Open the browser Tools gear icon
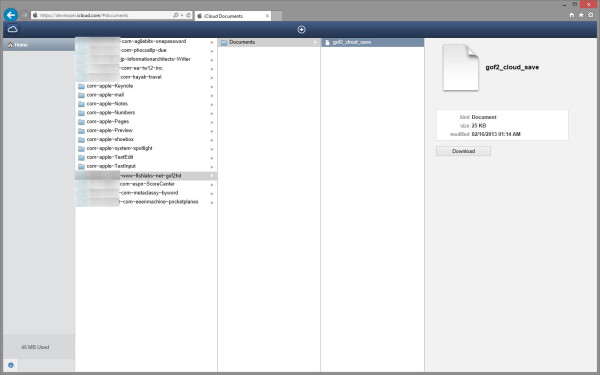600x375 pixels. (x=591, y=15)
